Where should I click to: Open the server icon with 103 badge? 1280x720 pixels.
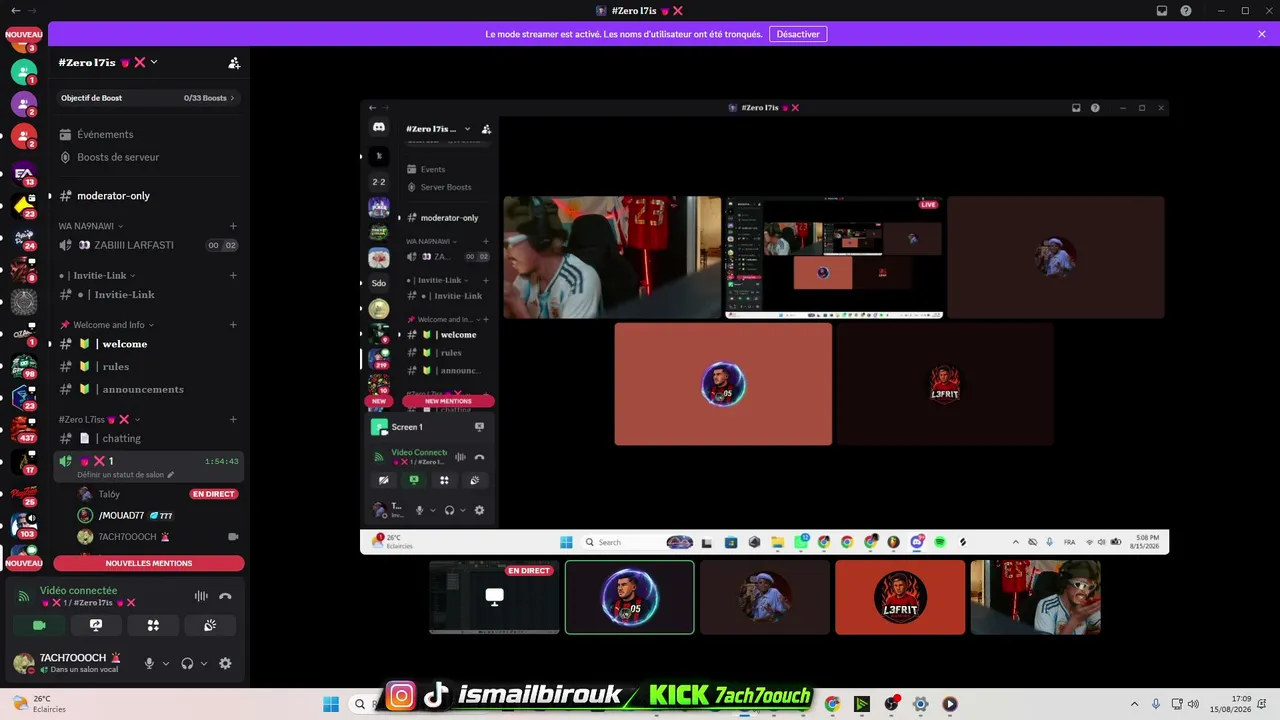pos(24,525)
